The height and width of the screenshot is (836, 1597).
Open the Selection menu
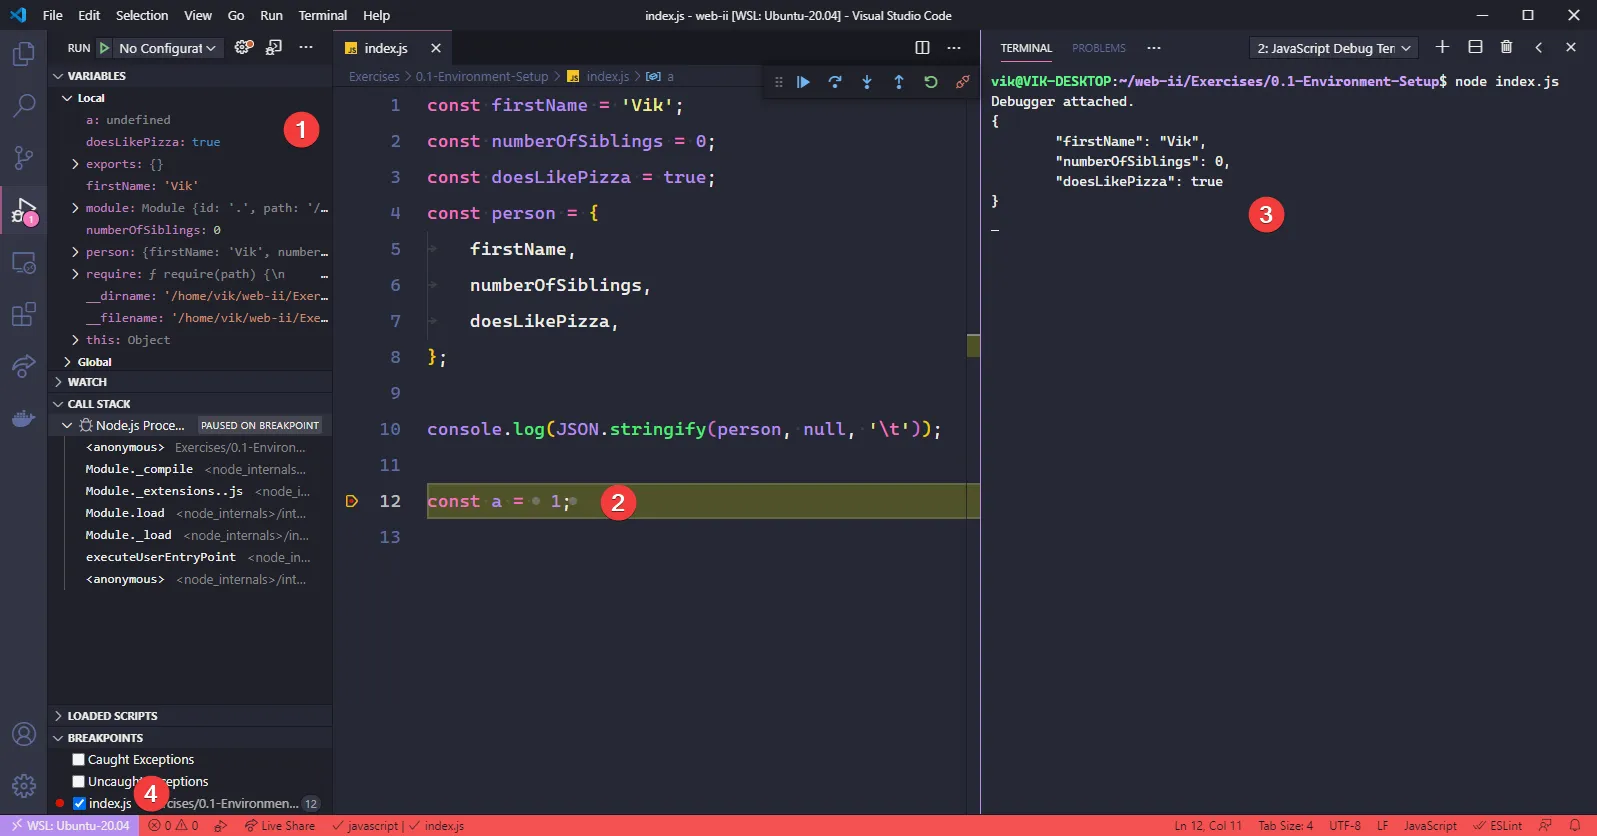(x=142, y=15)
